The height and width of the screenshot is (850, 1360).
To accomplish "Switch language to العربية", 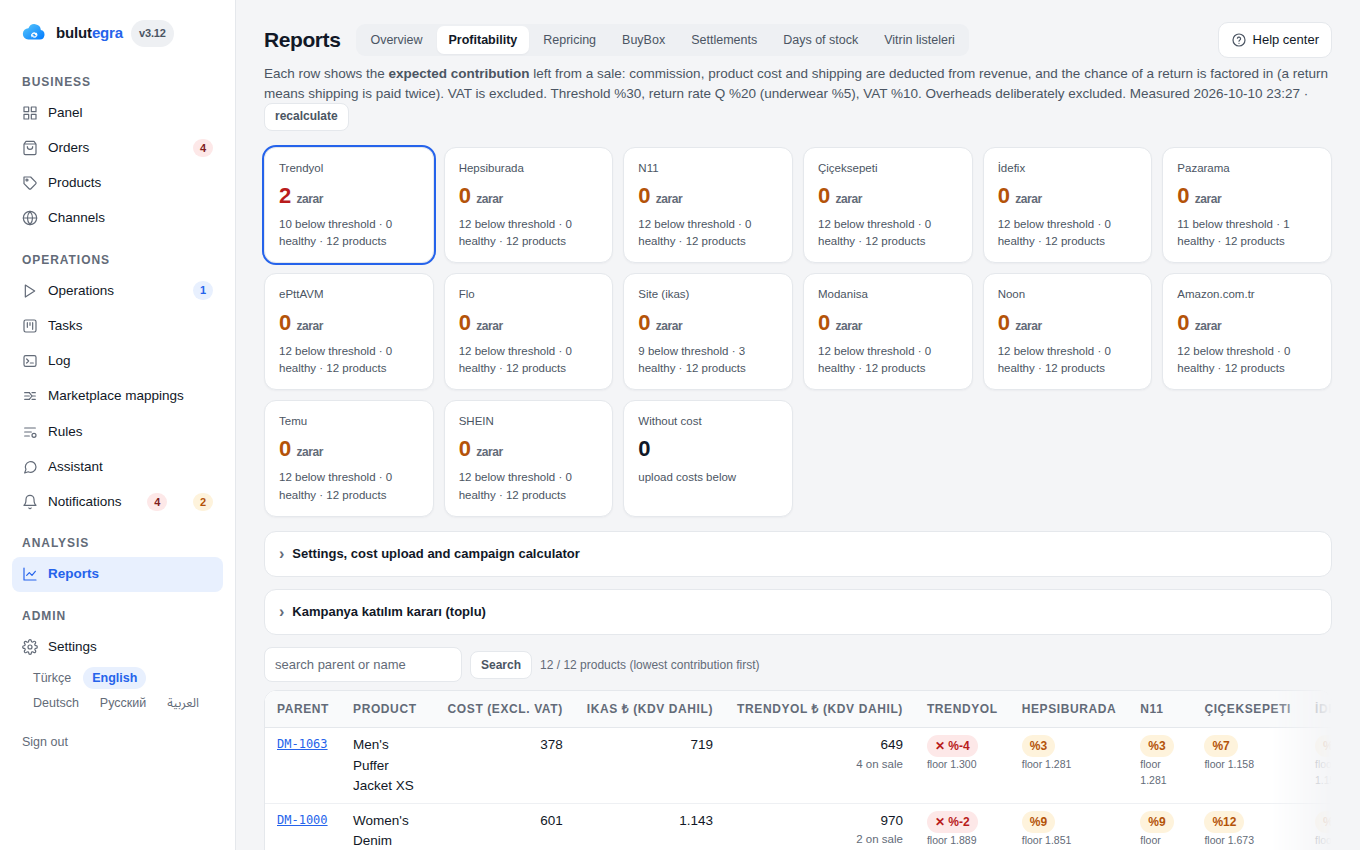I will click(183, 703).
